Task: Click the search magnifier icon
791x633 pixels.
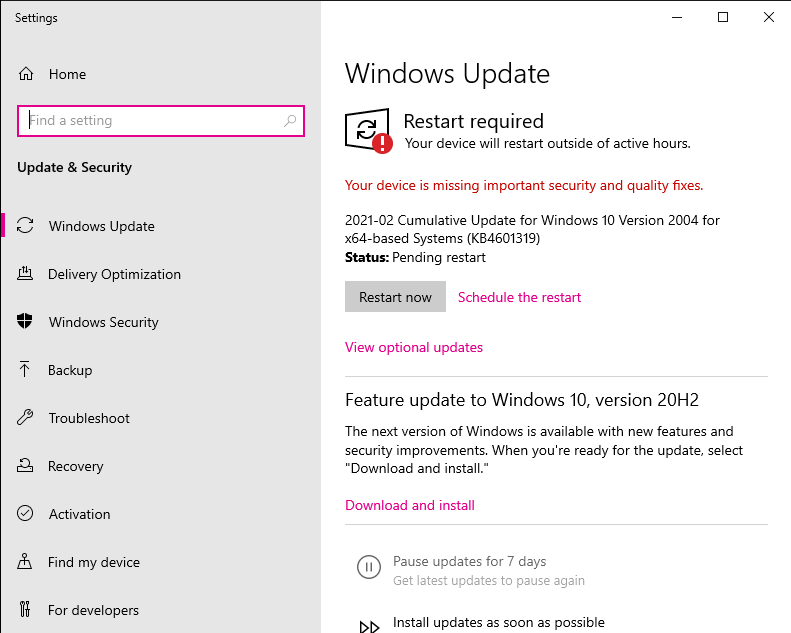Action: 290,121
